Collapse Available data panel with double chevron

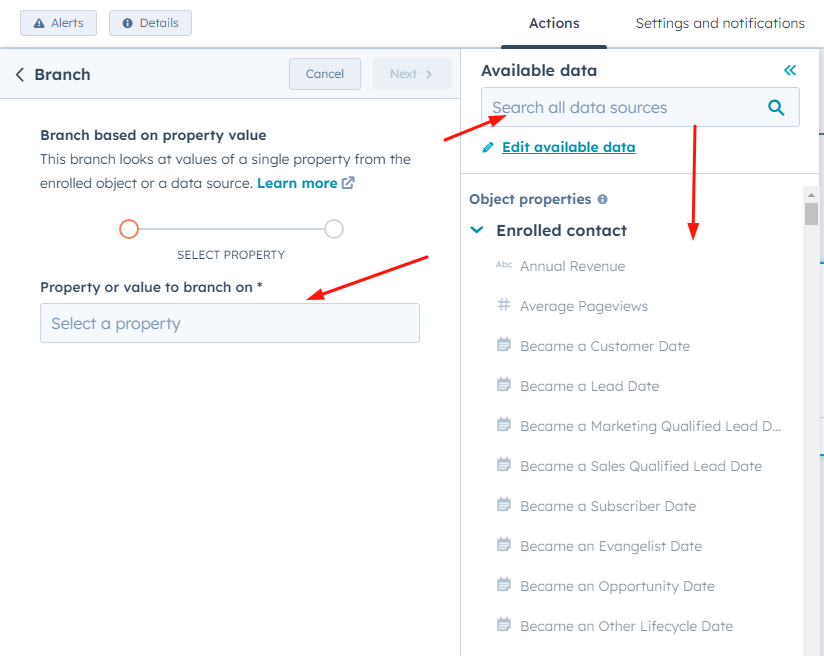(790, 70)
